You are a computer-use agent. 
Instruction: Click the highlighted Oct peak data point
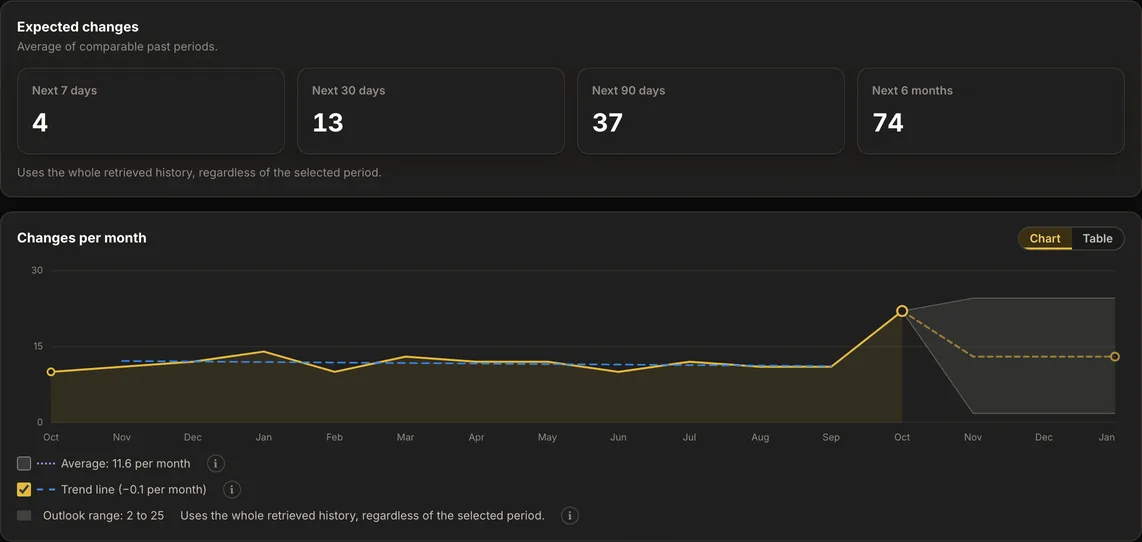tap(902, 311)
